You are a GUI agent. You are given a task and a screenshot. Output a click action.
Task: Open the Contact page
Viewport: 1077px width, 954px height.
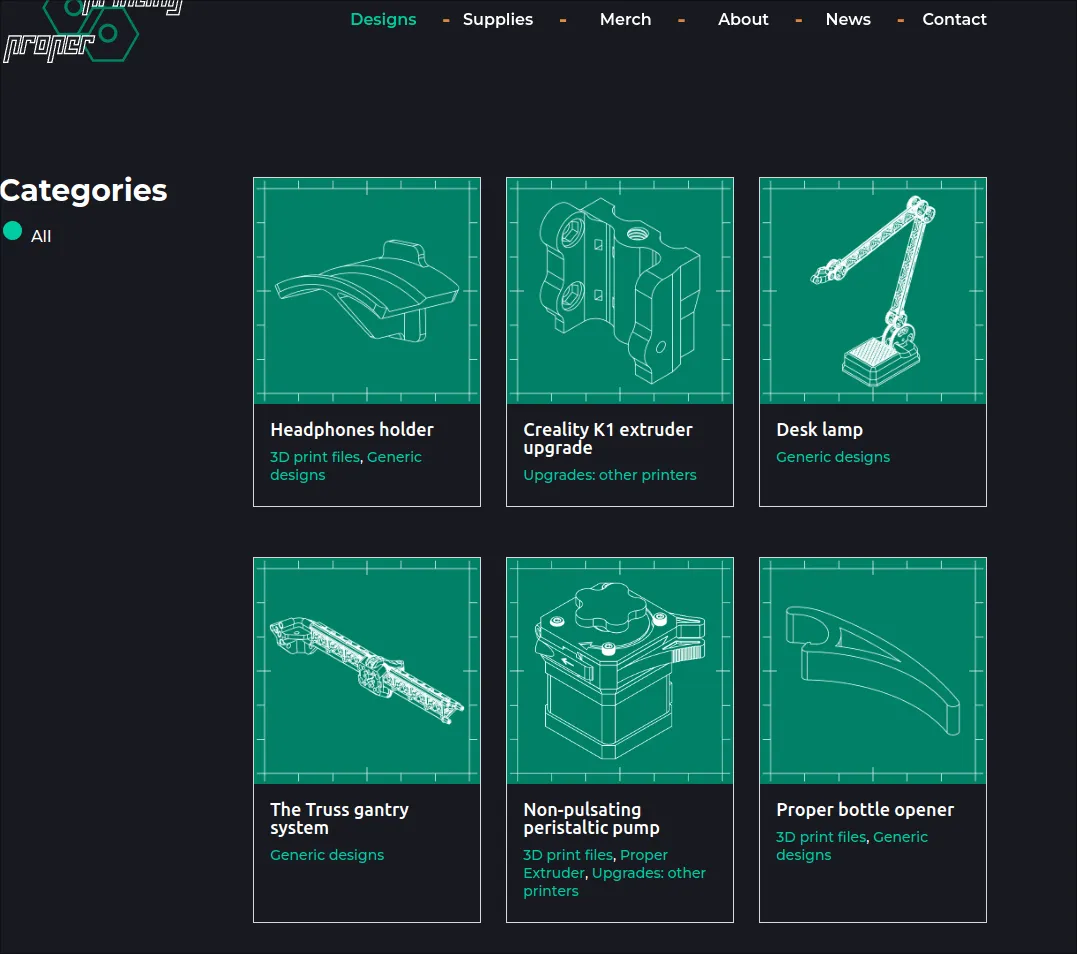click(954, 19)
